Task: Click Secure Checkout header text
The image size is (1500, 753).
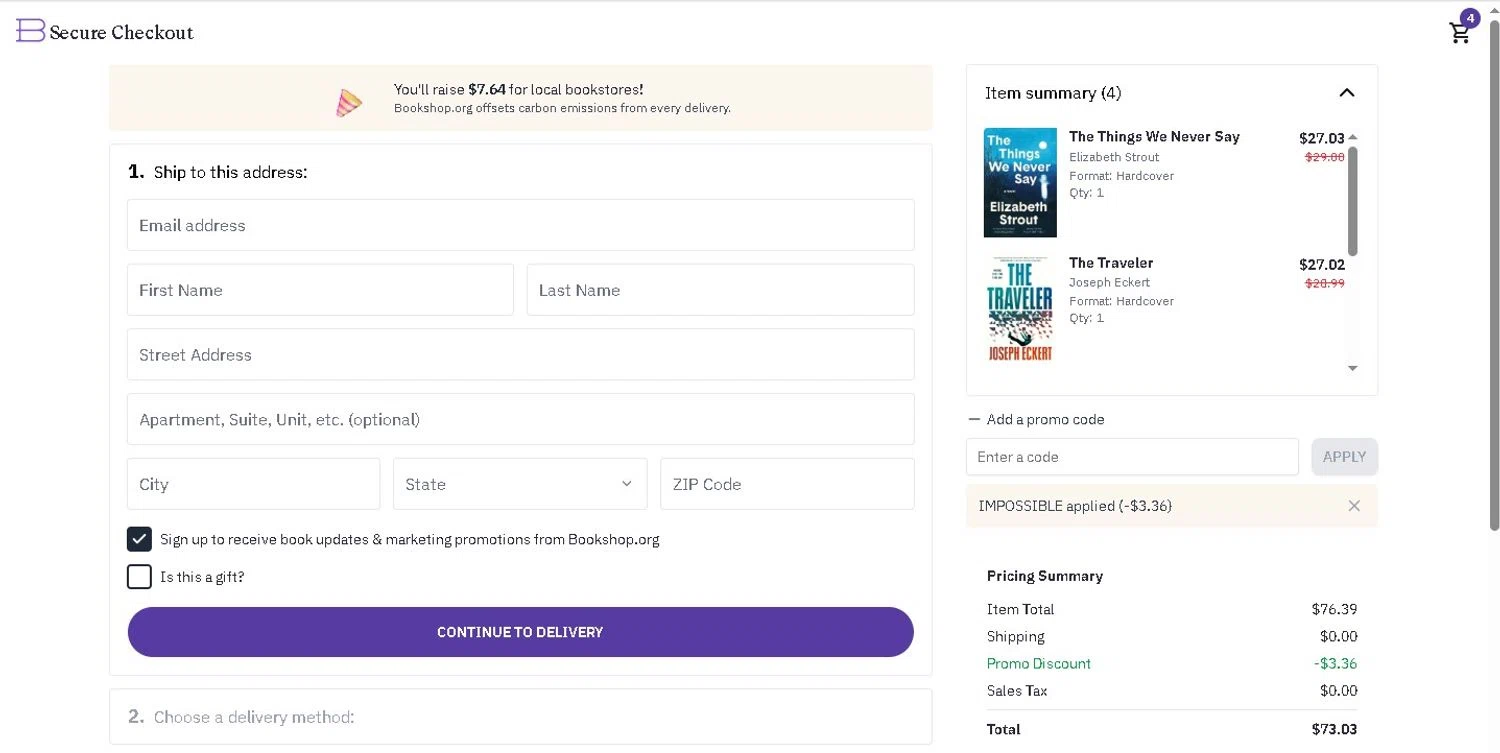Action: 121,32
